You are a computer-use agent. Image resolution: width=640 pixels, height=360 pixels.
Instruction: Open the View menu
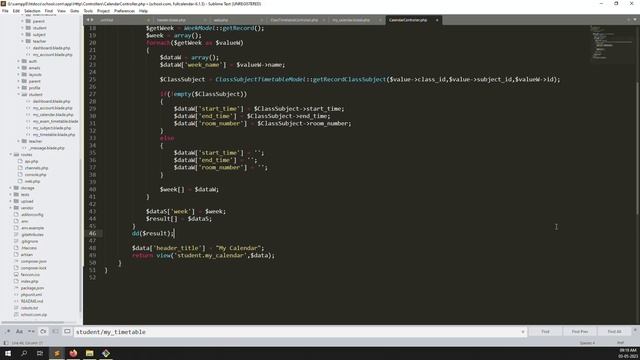tap(61, 11)
